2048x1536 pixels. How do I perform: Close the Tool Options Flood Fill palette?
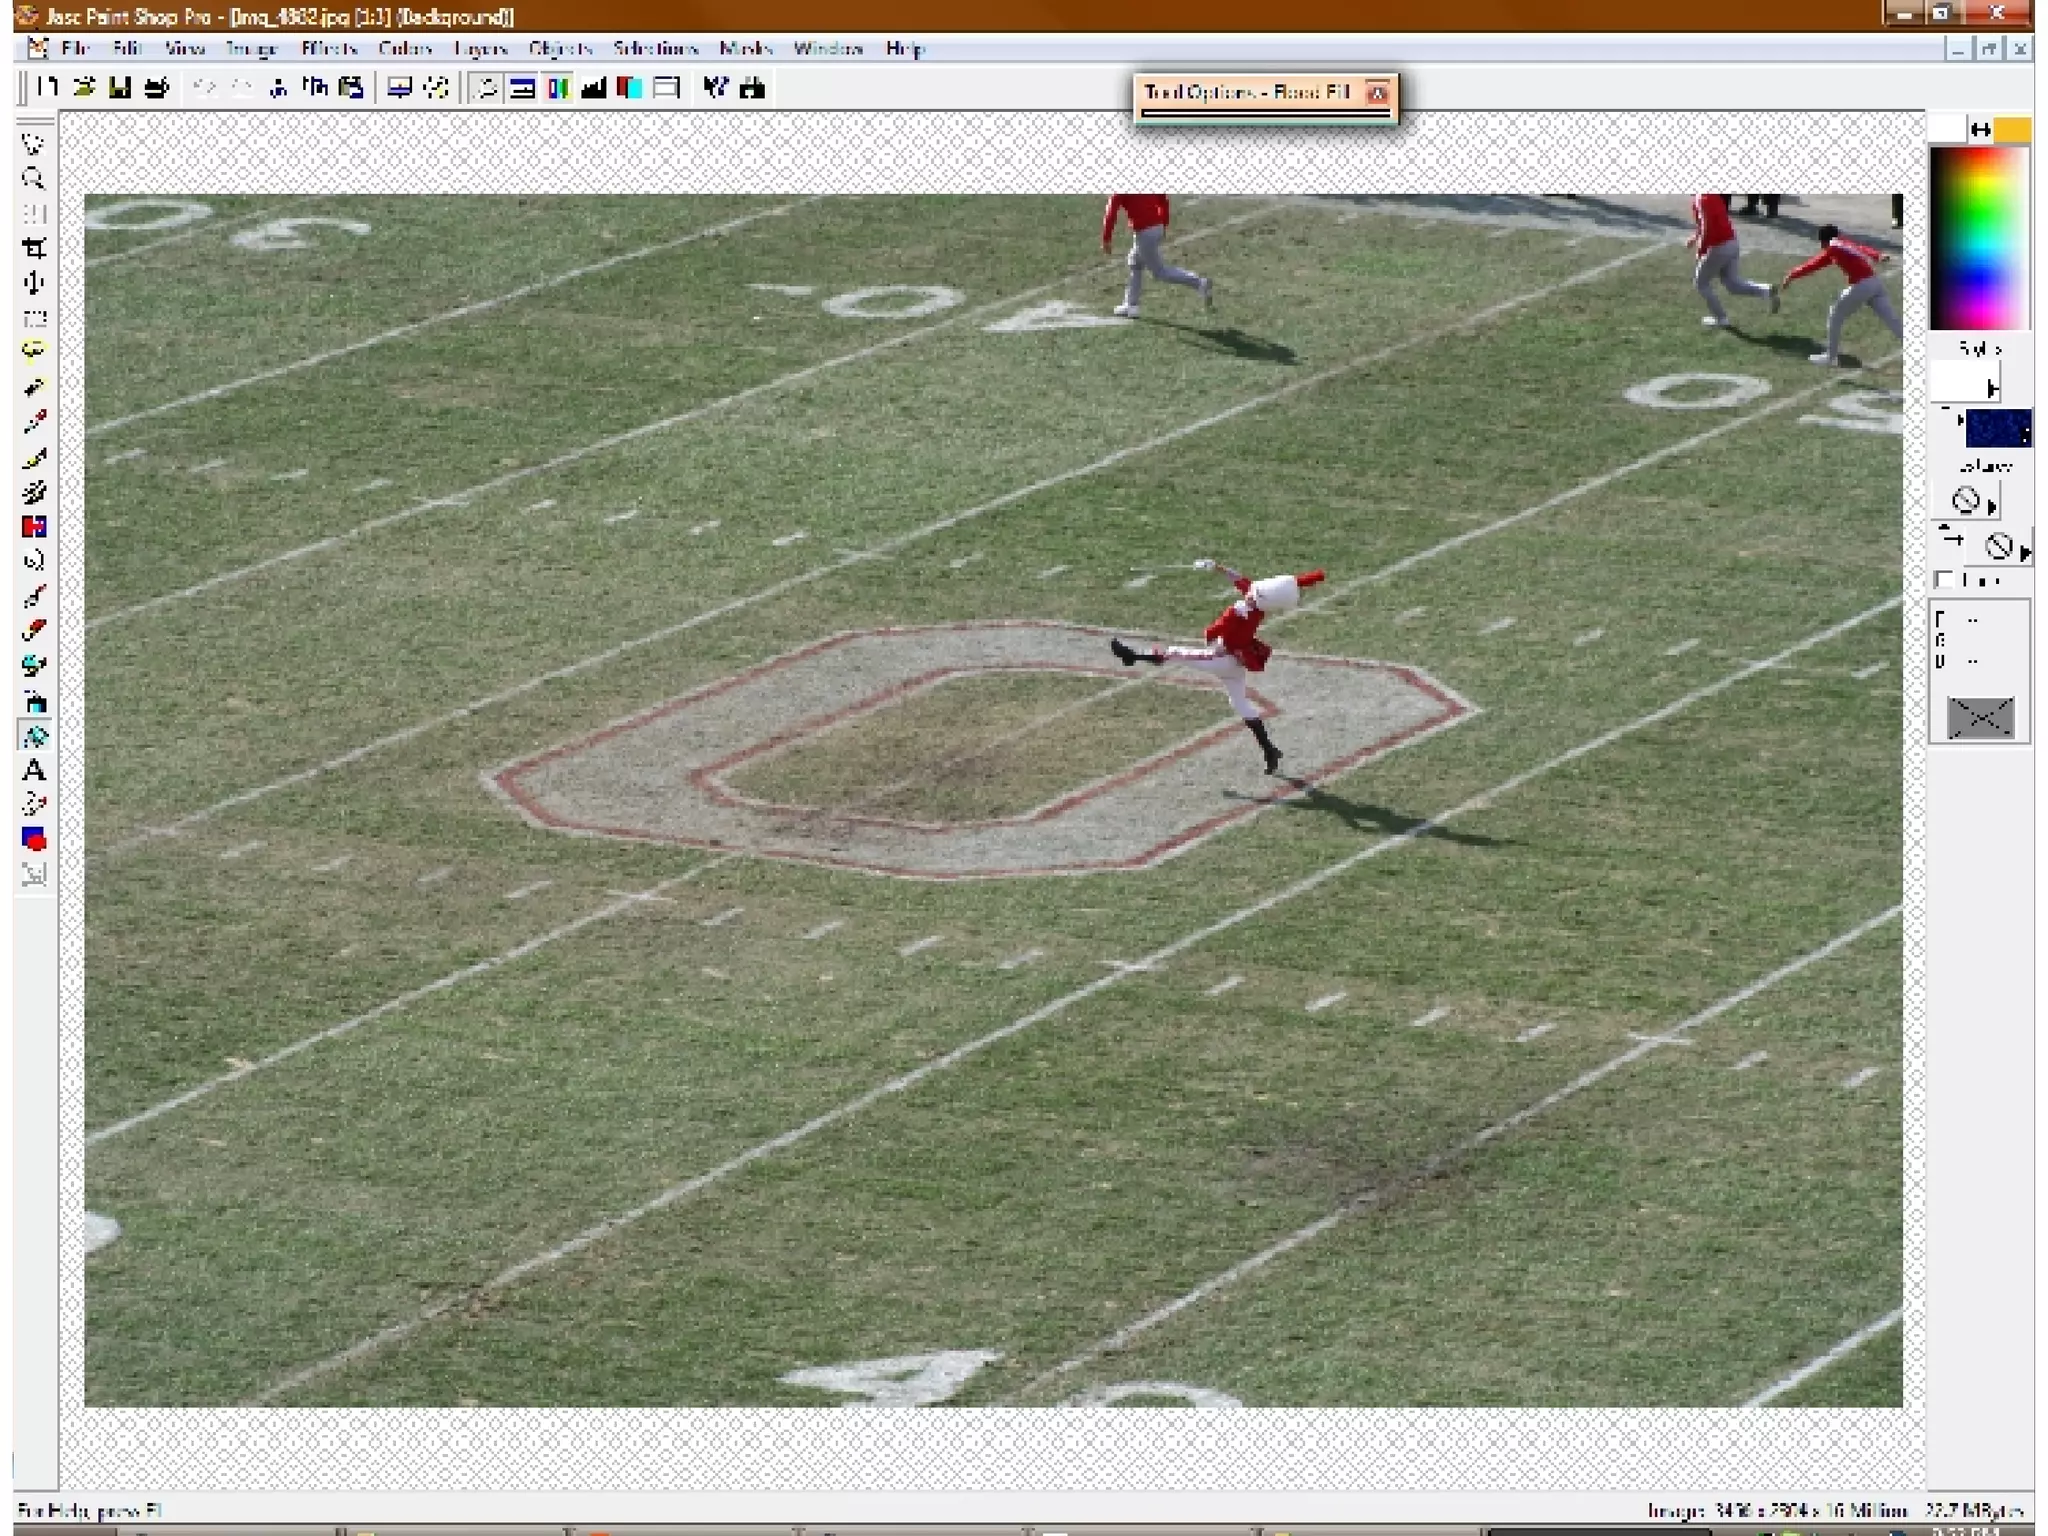pos(1377,93)
